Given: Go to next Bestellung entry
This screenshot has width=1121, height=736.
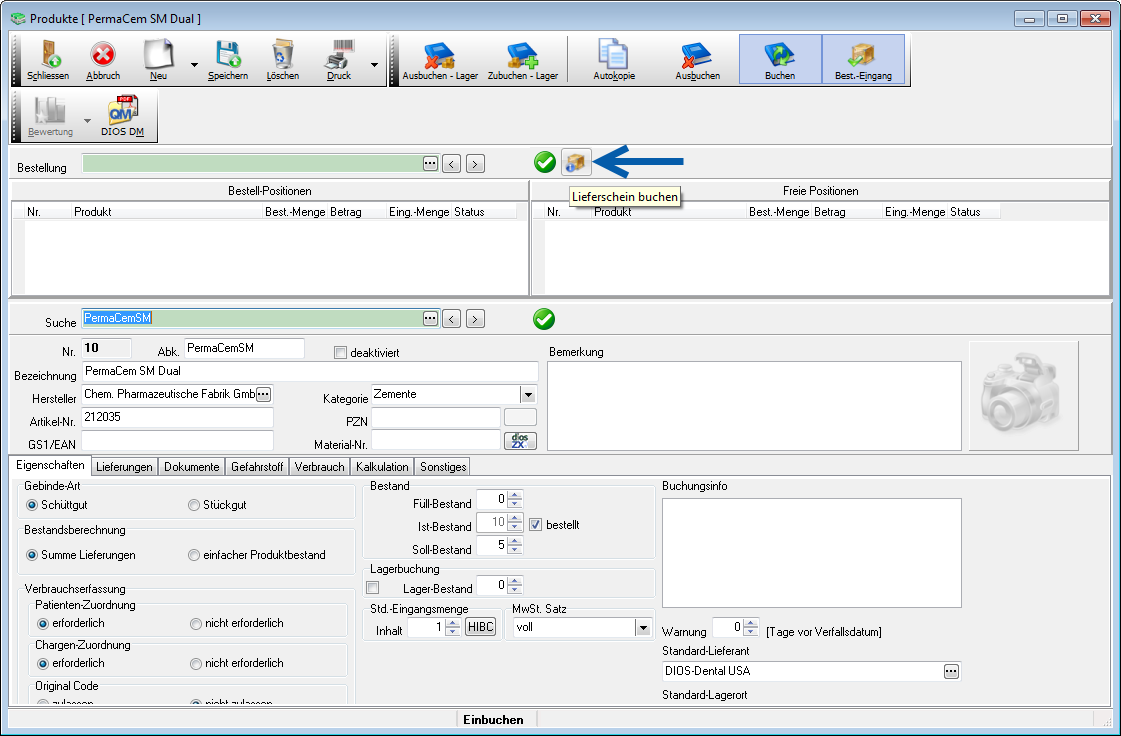Looking at the screenshot, I should [475, 164].
